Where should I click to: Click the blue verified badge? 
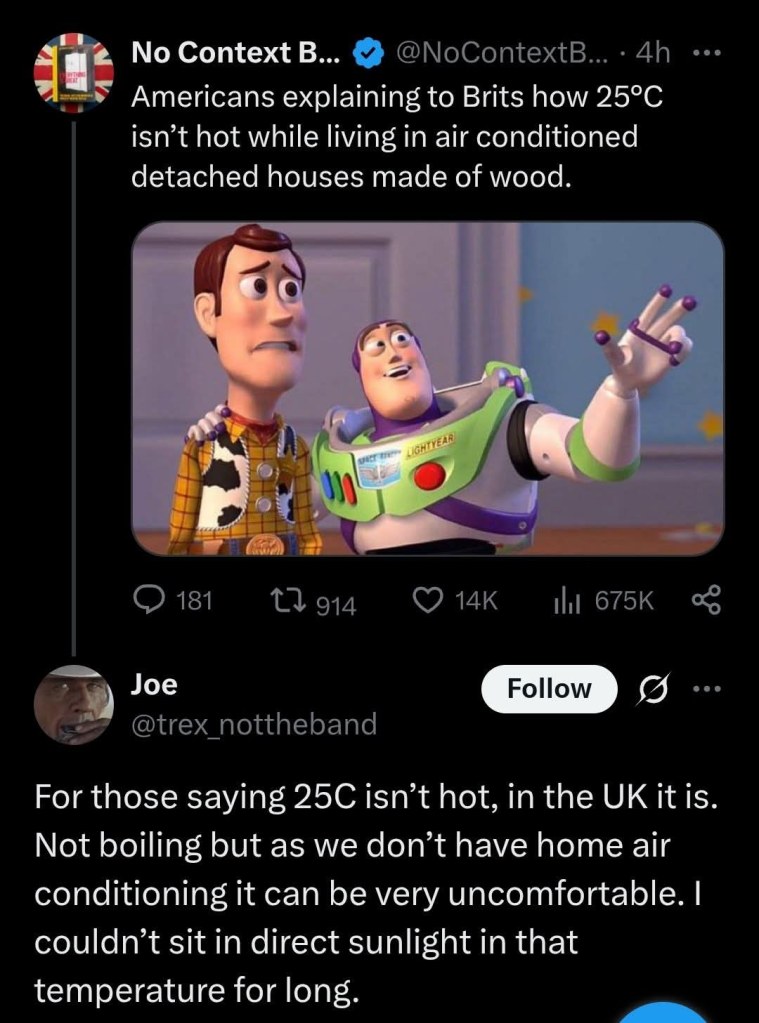[x=367, y=55]
